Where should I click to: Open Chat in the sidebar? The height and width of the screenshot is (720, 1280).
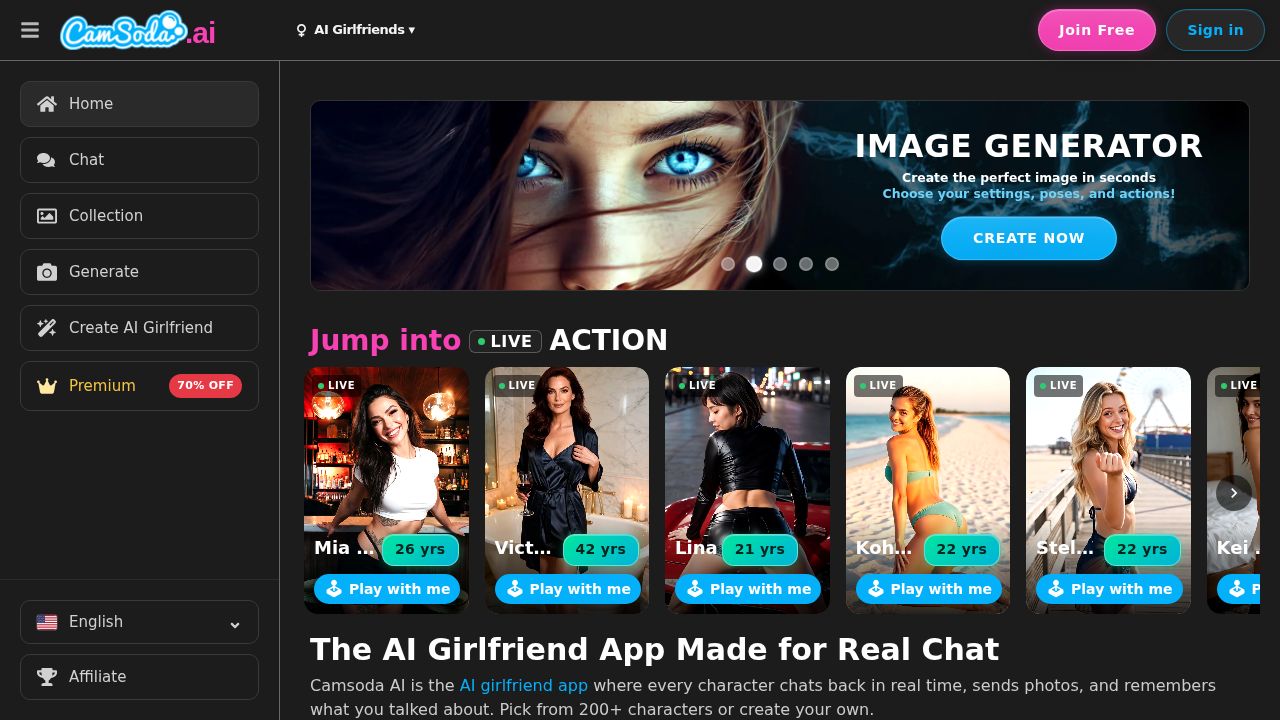[139, 160]
